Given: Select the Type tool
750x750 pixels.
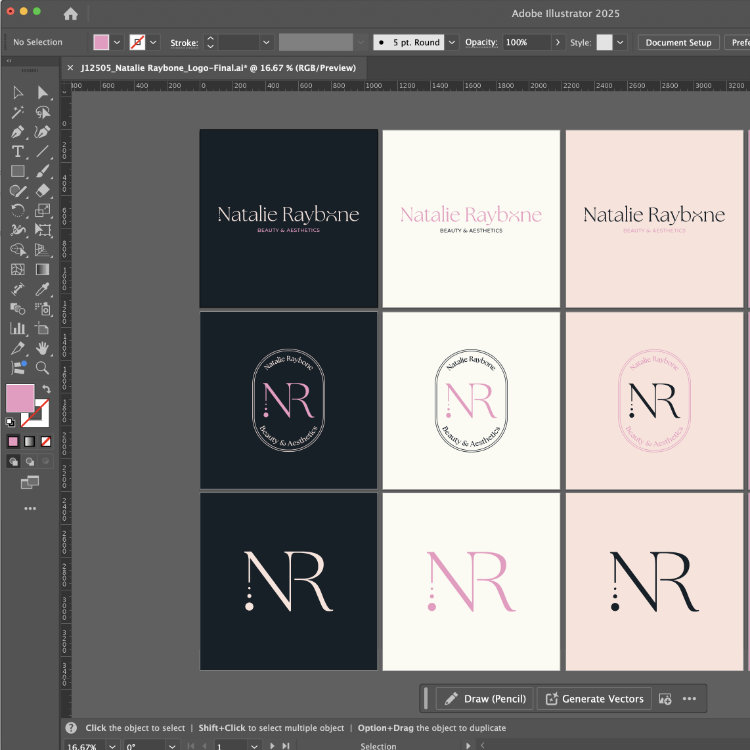Looking at the screenshot, I should click(18, 152).
